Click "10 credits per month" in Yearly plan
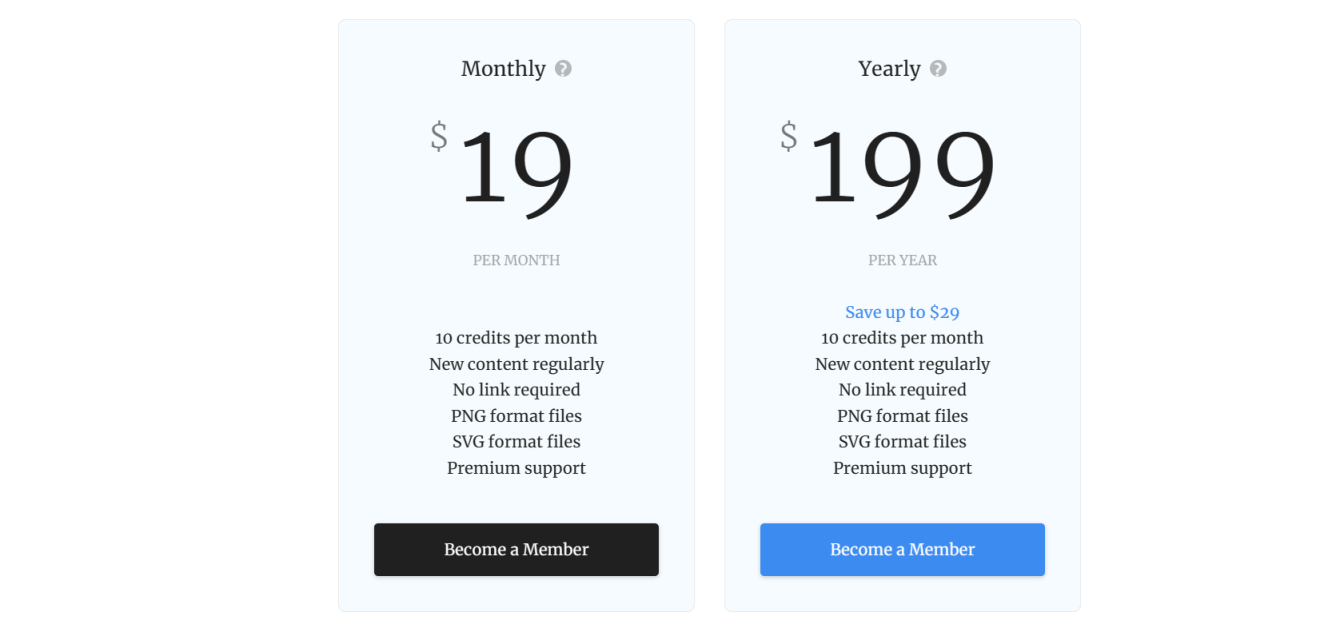 (x=902, y=338)
